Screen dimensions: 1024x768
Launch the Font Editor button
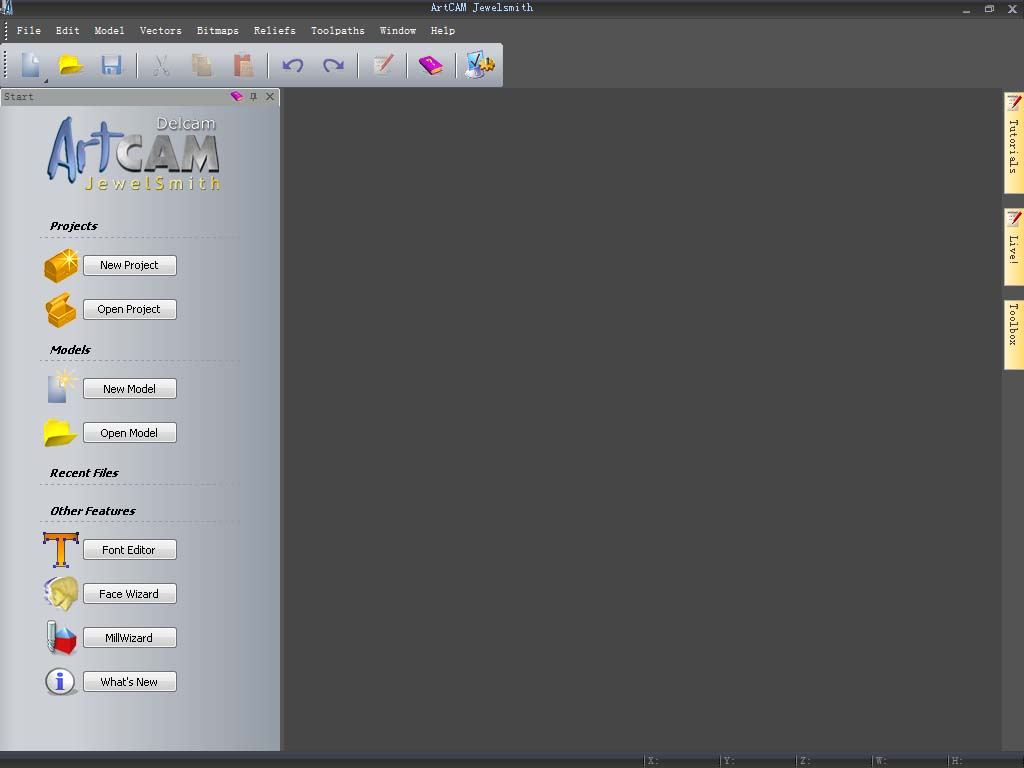tap(129, 549)
